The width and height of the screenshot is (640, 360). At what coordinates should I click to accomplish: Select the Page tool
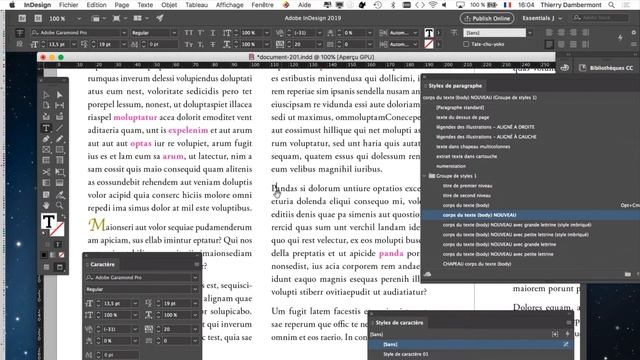click(x=47, y=105)
